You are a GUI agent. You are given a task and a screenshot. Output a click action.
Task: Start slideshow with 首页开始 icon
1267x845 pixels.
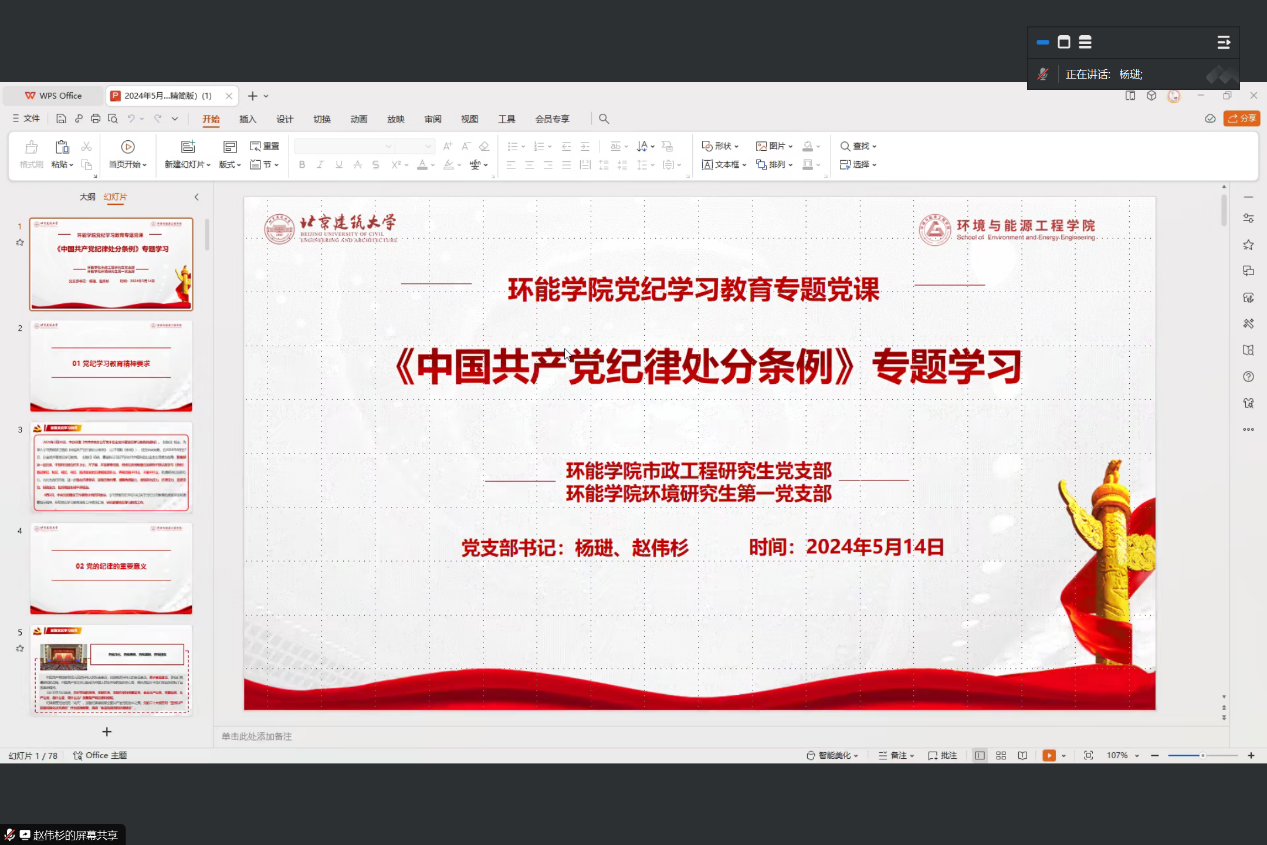pyautogui.click(x=127, y=146)
